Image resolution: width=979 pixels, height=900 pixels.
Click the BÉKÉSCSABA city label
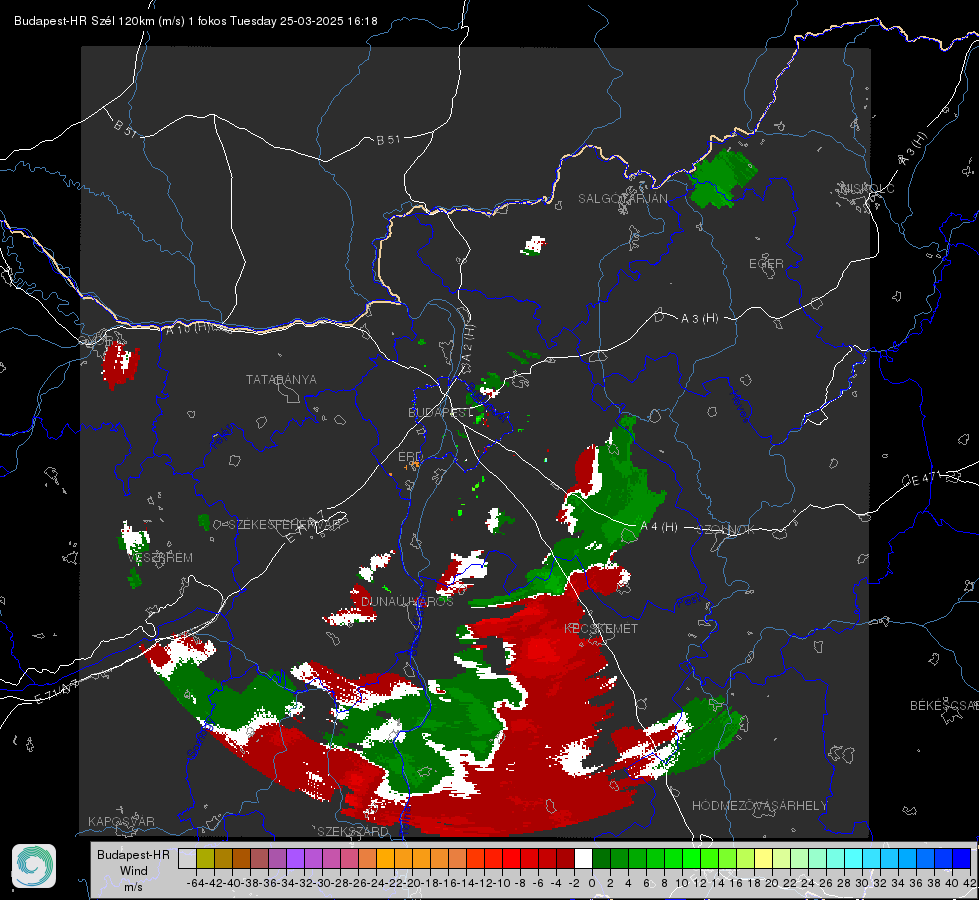[x=944, y=705]
